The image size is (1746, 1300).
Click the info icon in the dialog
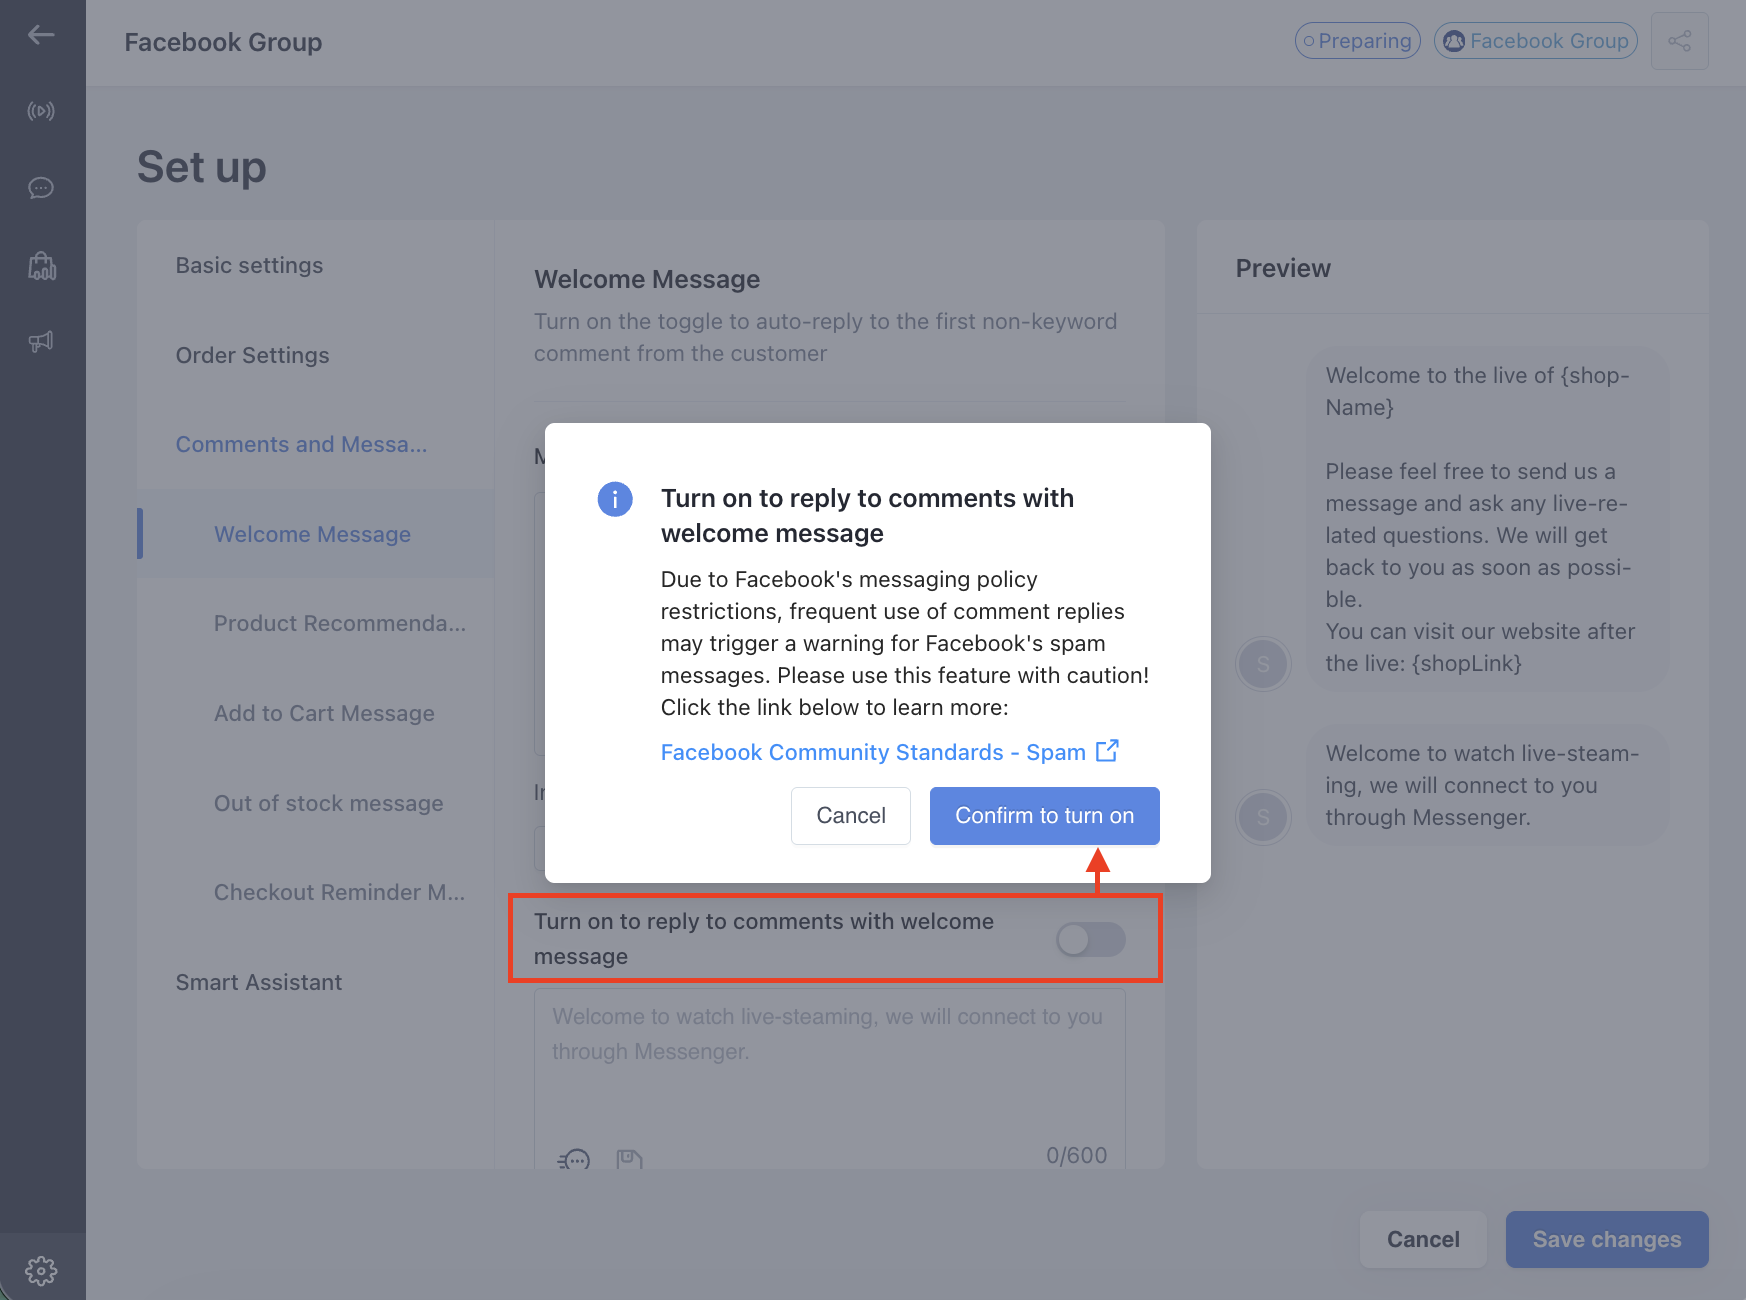pyautogui.click(x=615, y=498)
